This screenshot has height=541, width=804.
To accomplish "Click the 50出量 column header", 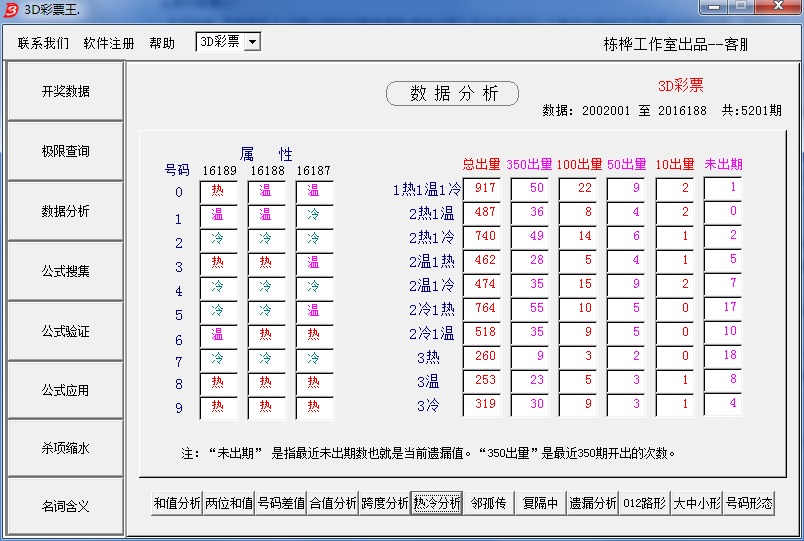I will (x=627, y=165).
